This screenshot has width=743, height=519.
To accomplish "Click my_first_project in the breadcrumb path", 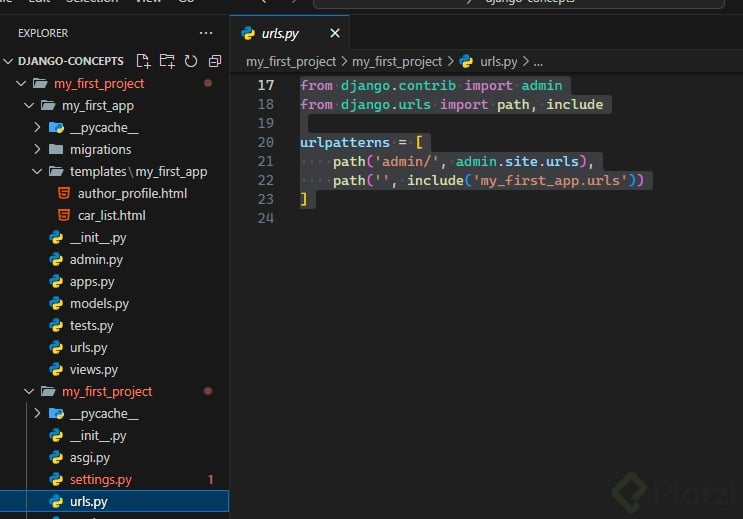I will [x=290, y=61].
